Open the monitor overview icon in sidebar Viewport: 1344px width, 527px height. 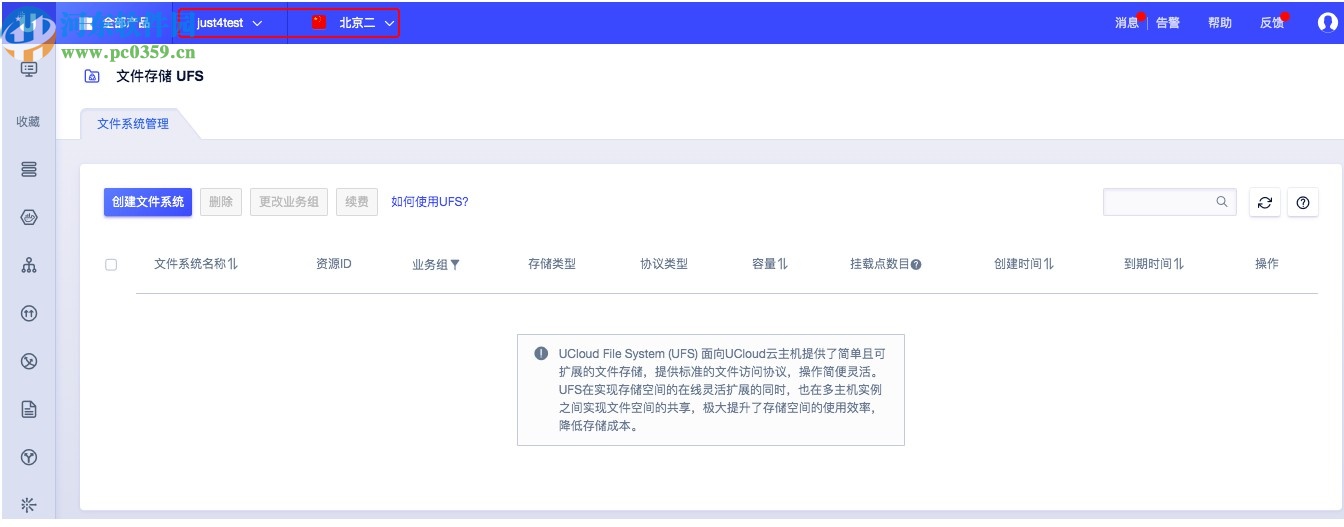coord(29,69)
